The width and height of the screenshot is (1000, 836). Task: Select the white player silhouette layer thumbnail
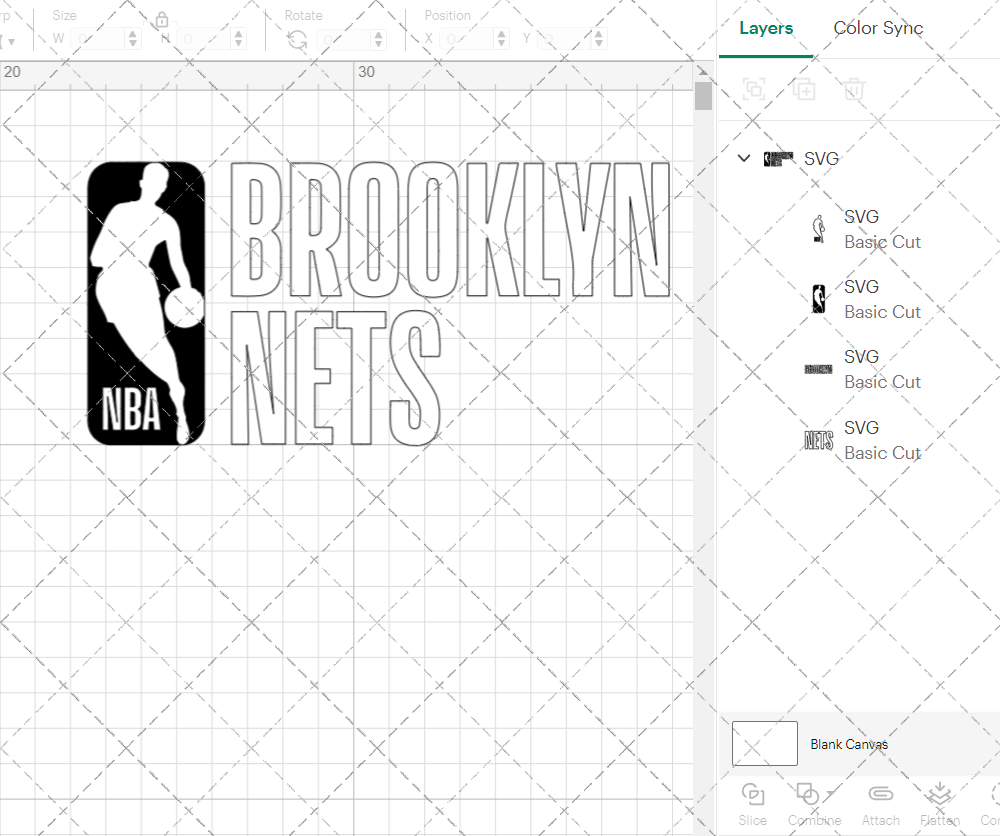pos(818,229)
